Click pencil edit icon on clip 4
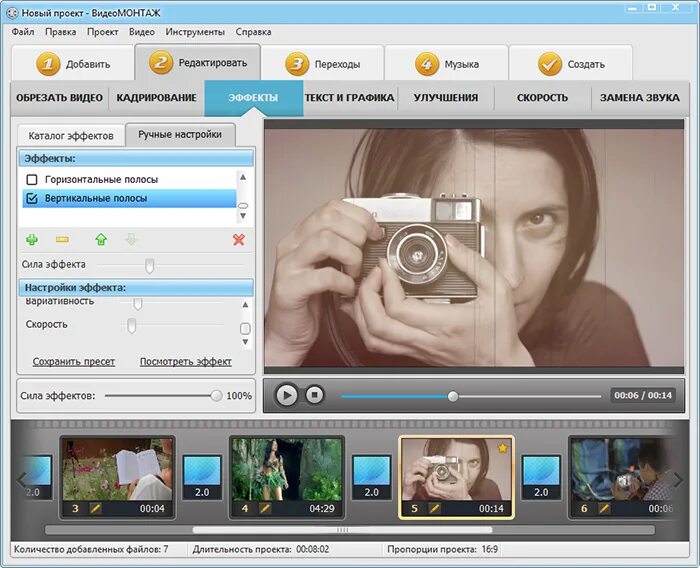Viewport: 700px width, 568px height. (x=265, y=508)
